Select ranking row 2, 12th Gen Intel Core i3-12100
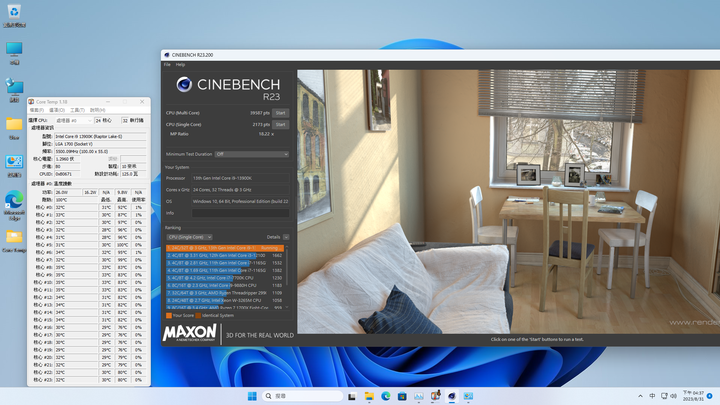Viewport: 720px width, 405px height. point(225,255)
